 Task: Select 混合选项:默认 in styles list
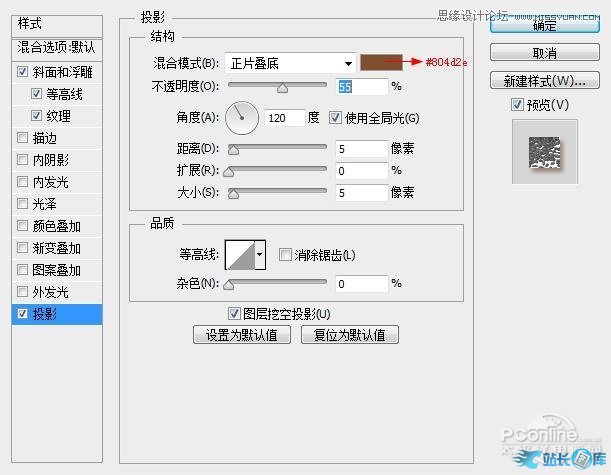(58, 47)
